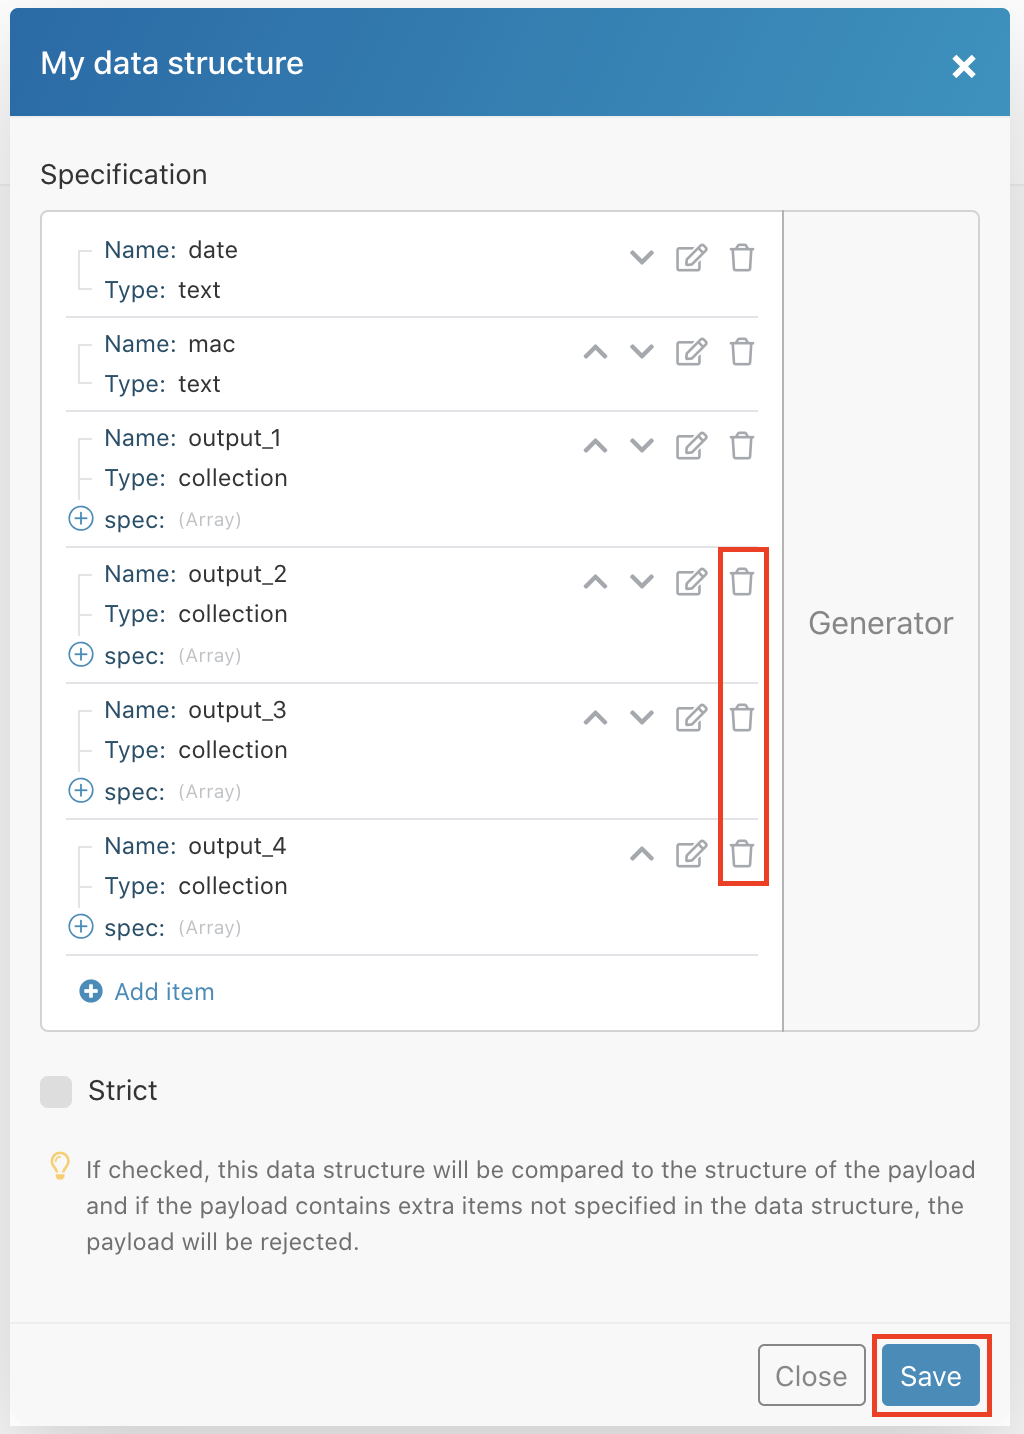Move output_4 up
Image resolution: width=1024 pixels, height=1434 pixels.
click(642, 853)
